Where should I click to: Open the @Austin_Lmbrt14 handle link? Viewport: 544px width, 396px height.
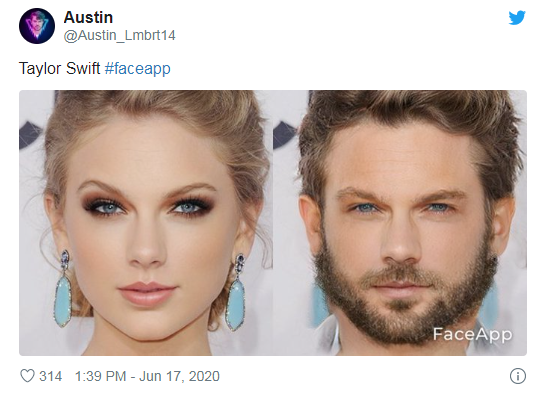[119, 35]
